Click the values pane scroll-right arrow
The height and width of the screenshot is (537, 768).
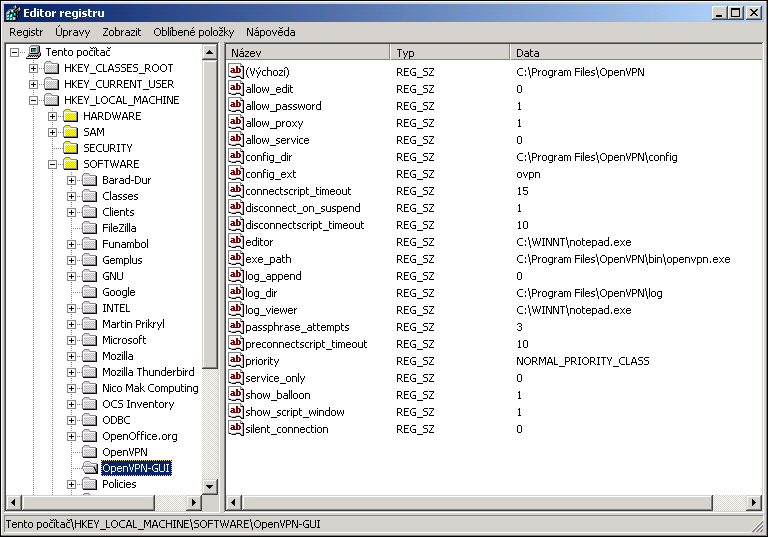(754, 502)
